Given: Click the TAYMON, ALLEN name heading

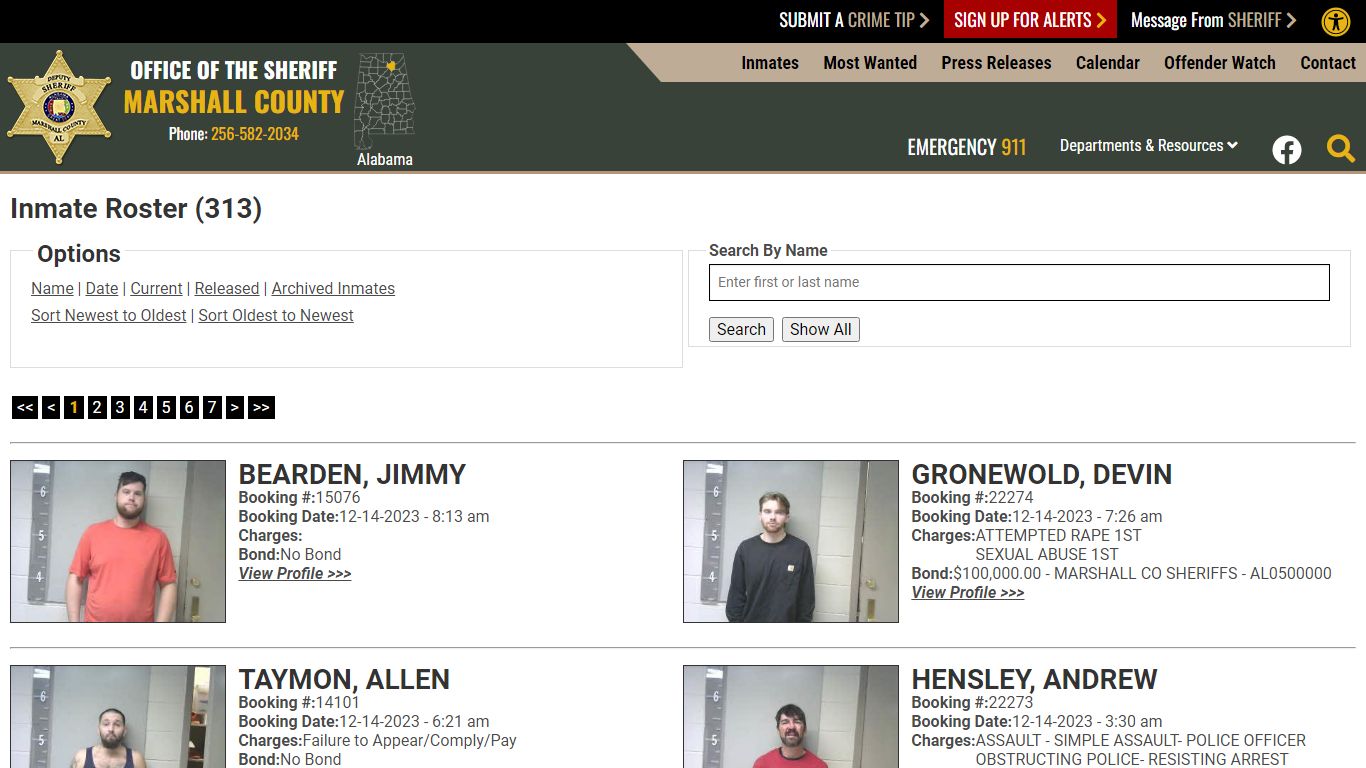Looking at the screenshot, I should tap(344, 679).
